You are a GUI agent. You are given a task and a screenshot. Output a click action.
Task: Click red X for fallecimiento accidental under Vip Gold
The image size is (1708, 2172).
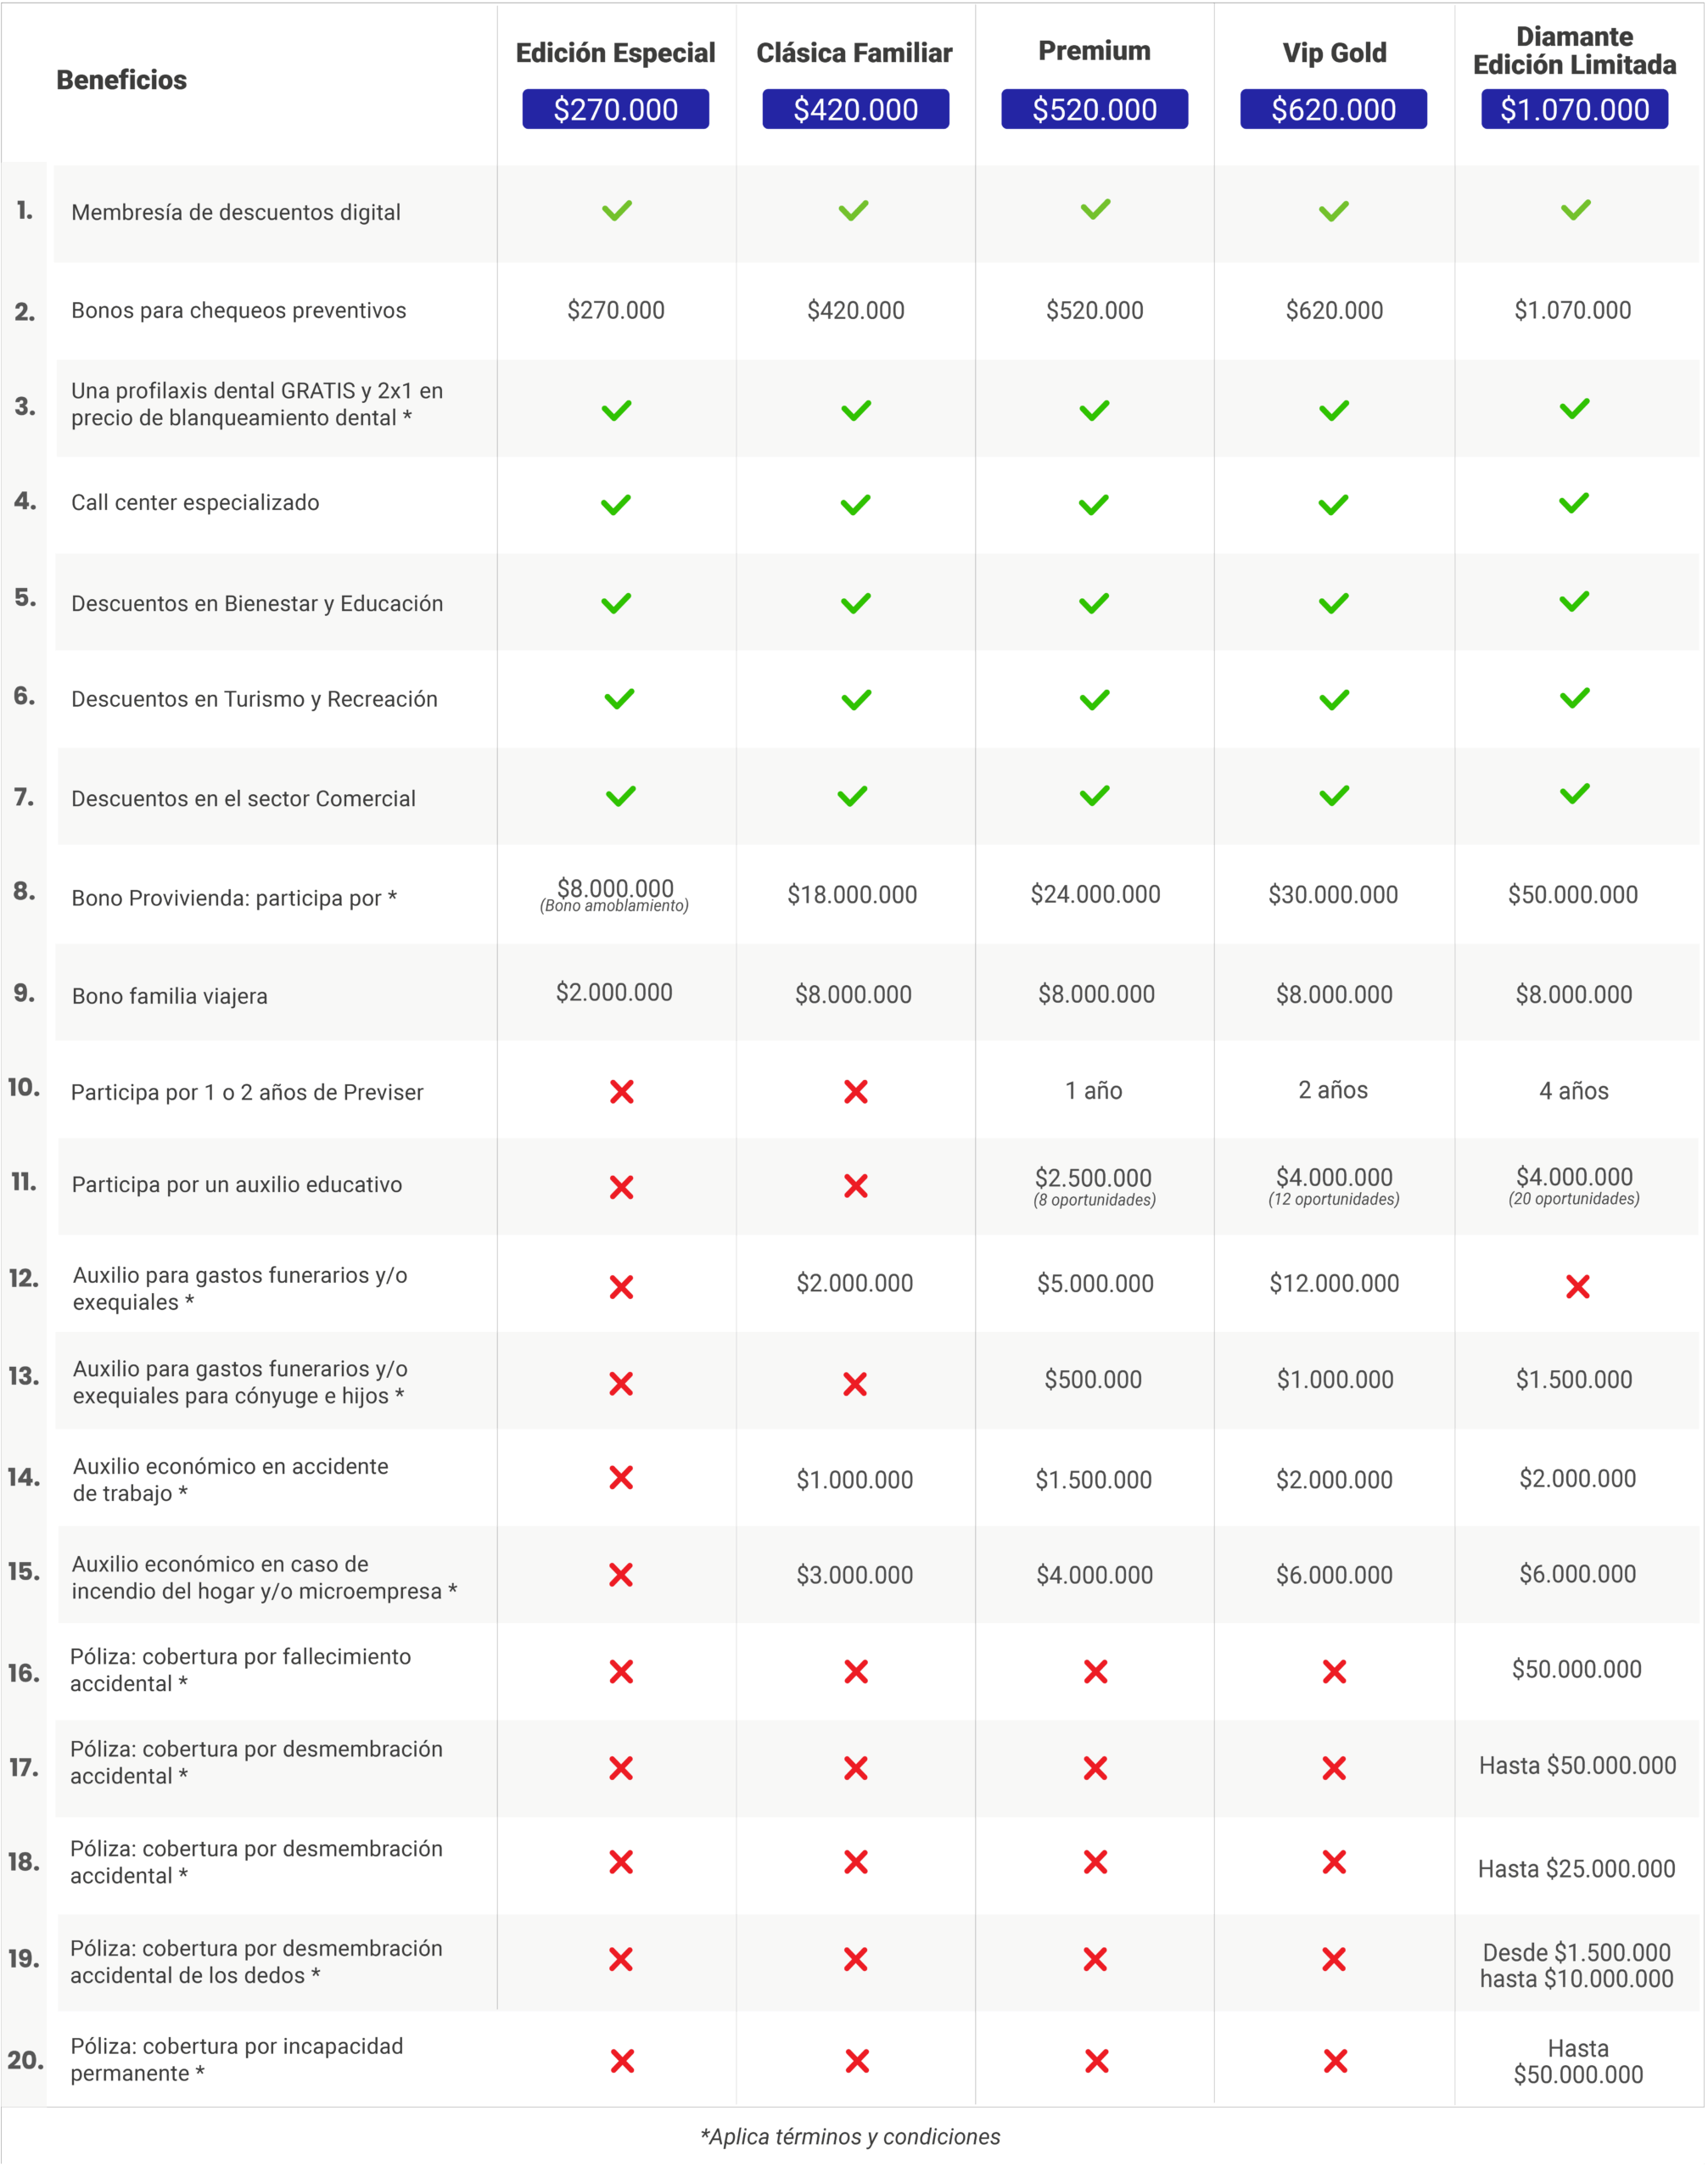coord(1334,1672)
